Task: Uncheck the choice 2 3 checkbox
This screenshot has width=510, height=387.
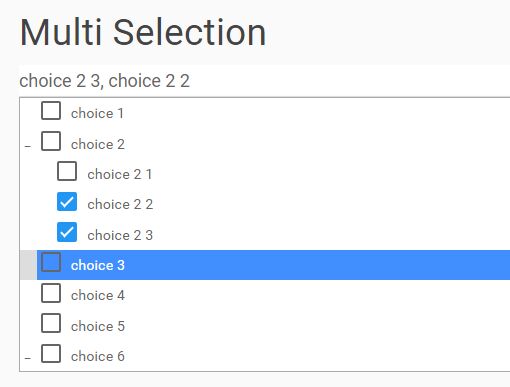Action: 67,232
